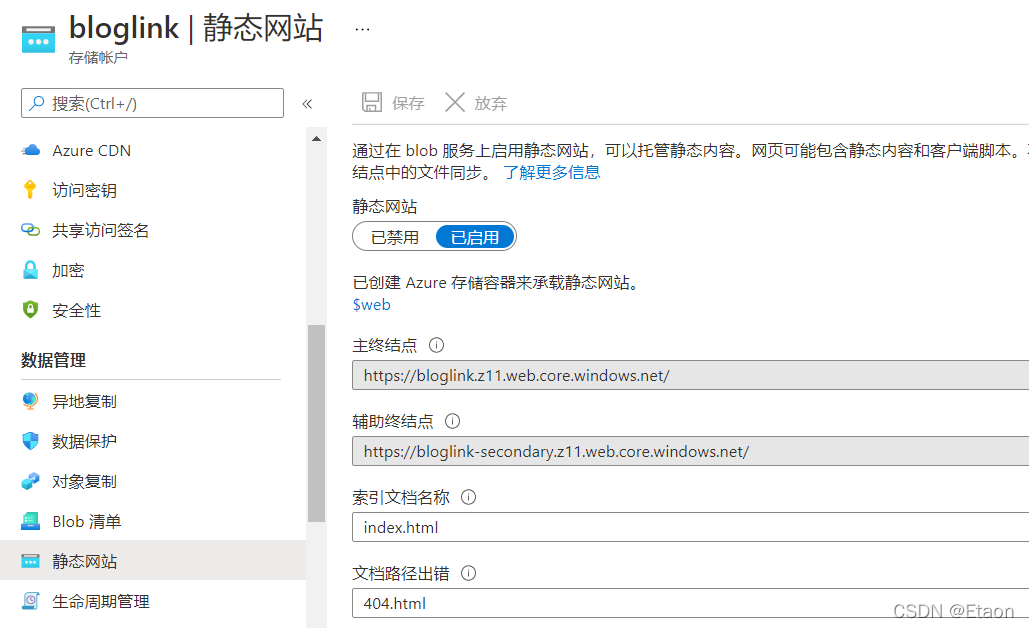
Task: Open the more options ellipsis next to title
Action: [x=362, y=29]
